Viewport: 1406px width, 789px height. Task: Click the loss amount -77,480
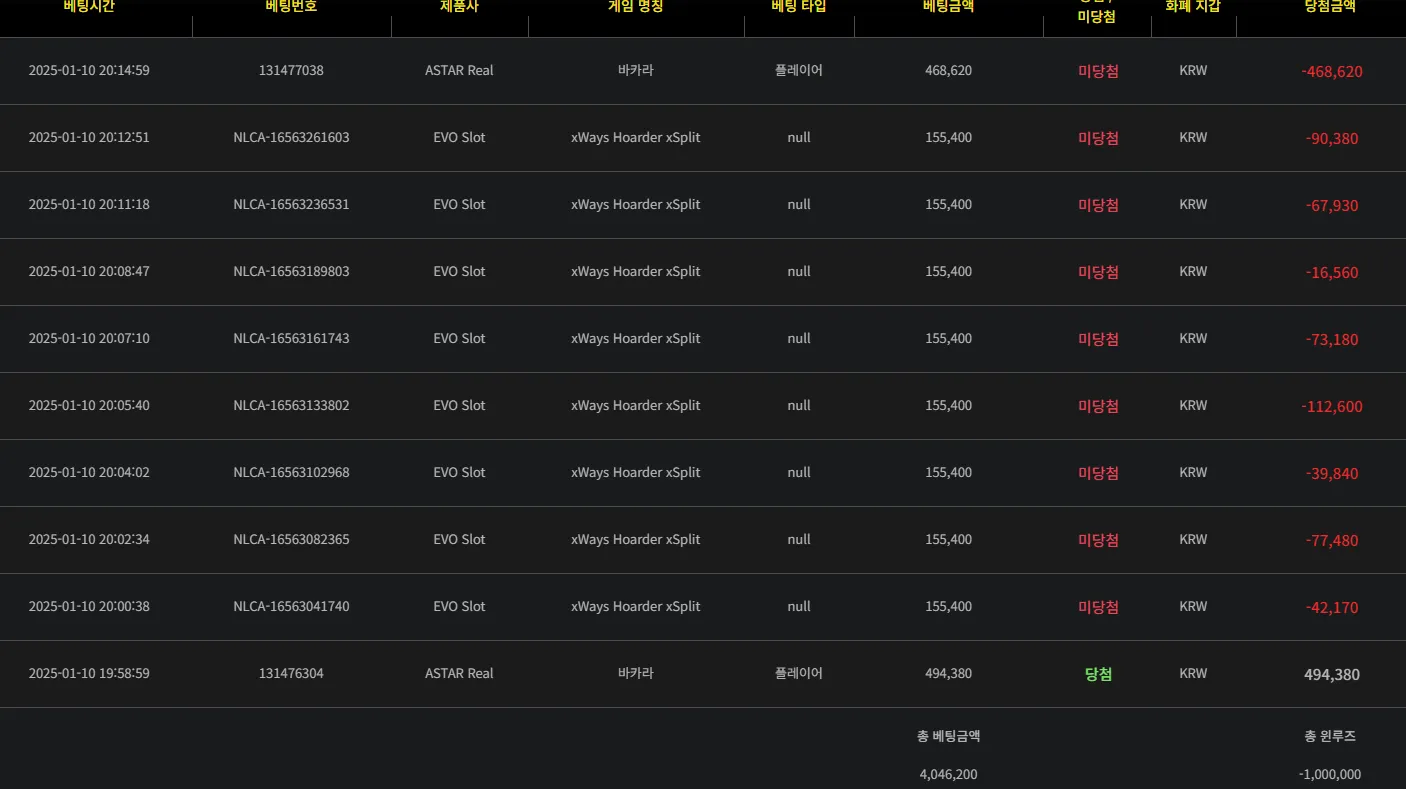click(x=1332, y=541)
